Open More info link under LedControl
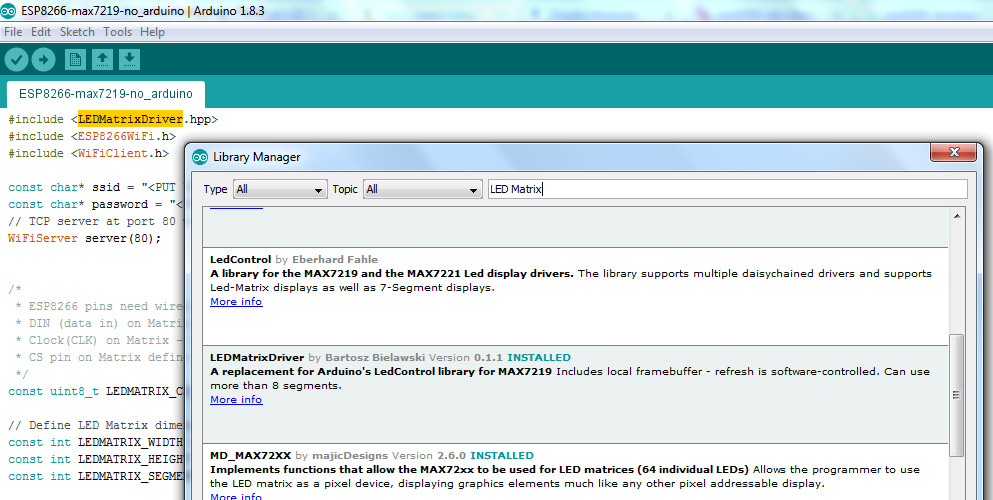Viewport: 993px width, 500px height. coord(236,301)
